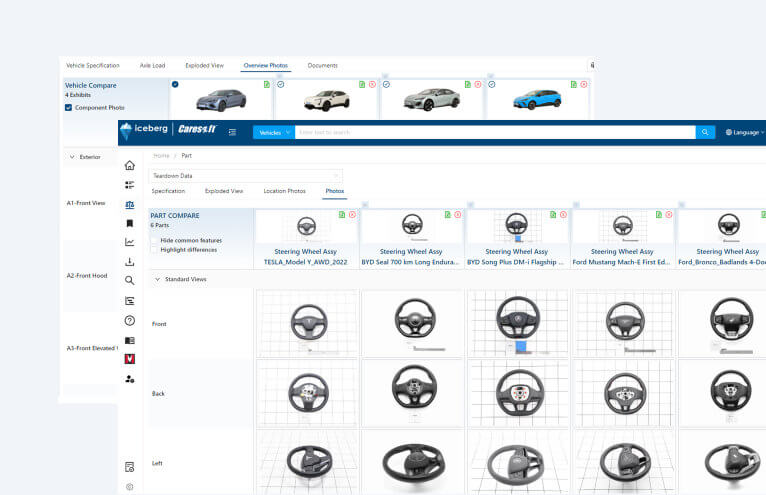Click the iceberg logo in header
The width and height of the screenshot is (766, 495).
(144, 130)
